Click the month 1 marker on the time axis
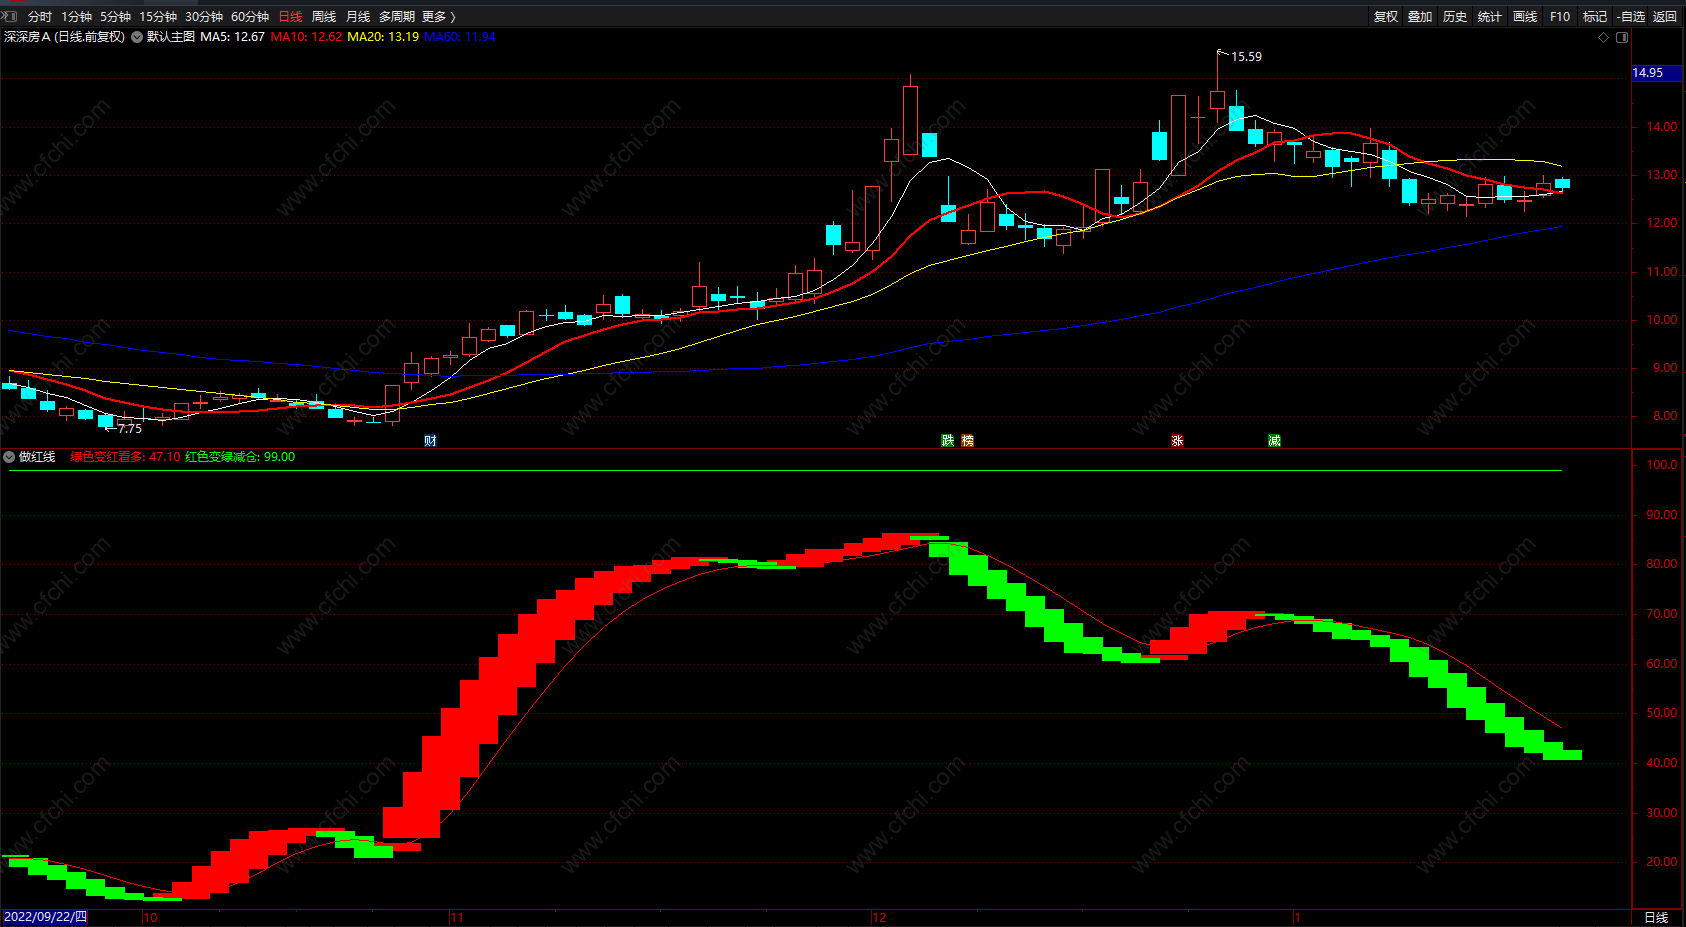The width and height of the screenshot is (1686, 927). tap(1297, 918)
